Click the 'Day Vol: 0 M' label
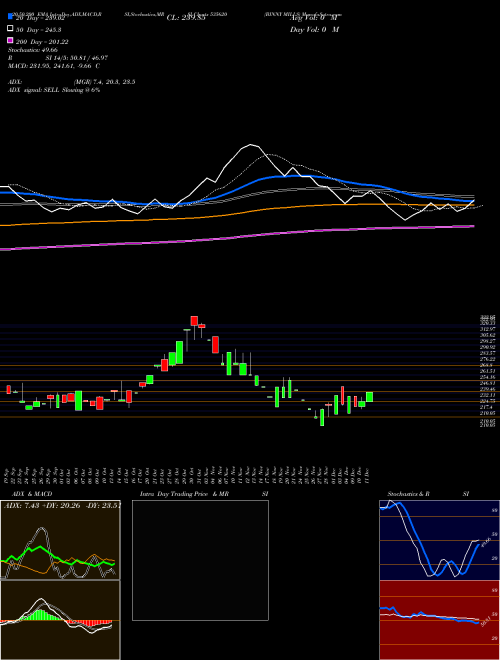This screenshot has height=660, width=500. [315, 30]
